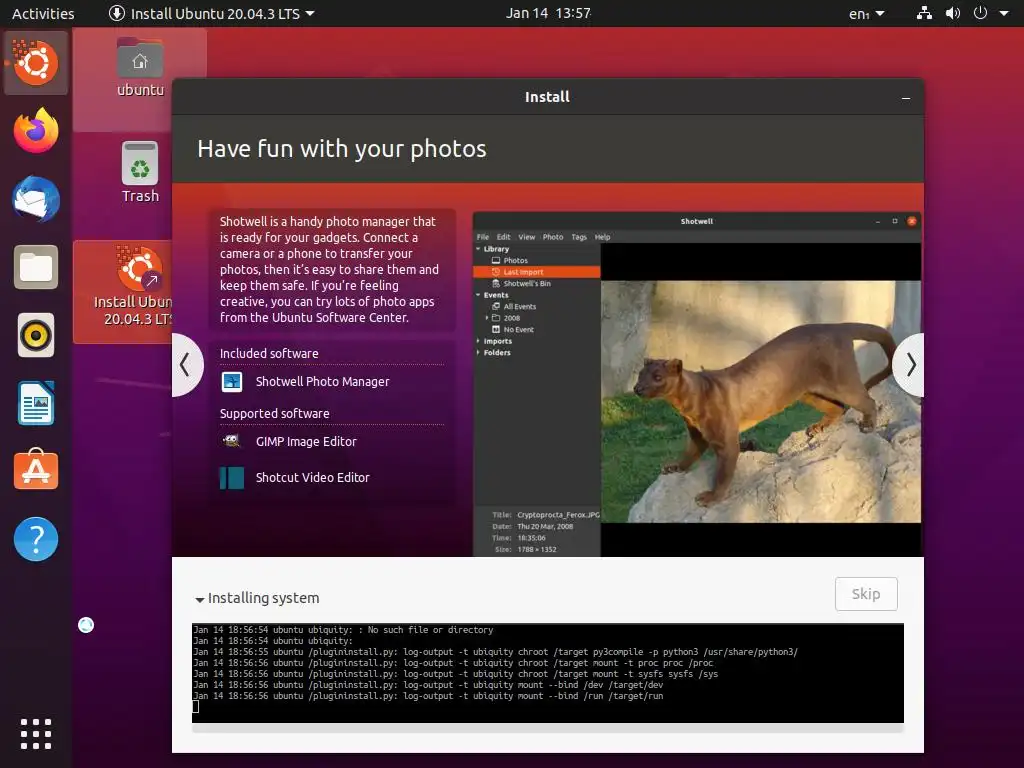
Task: Go to the previous installer slide
Action: pos(185,364)
